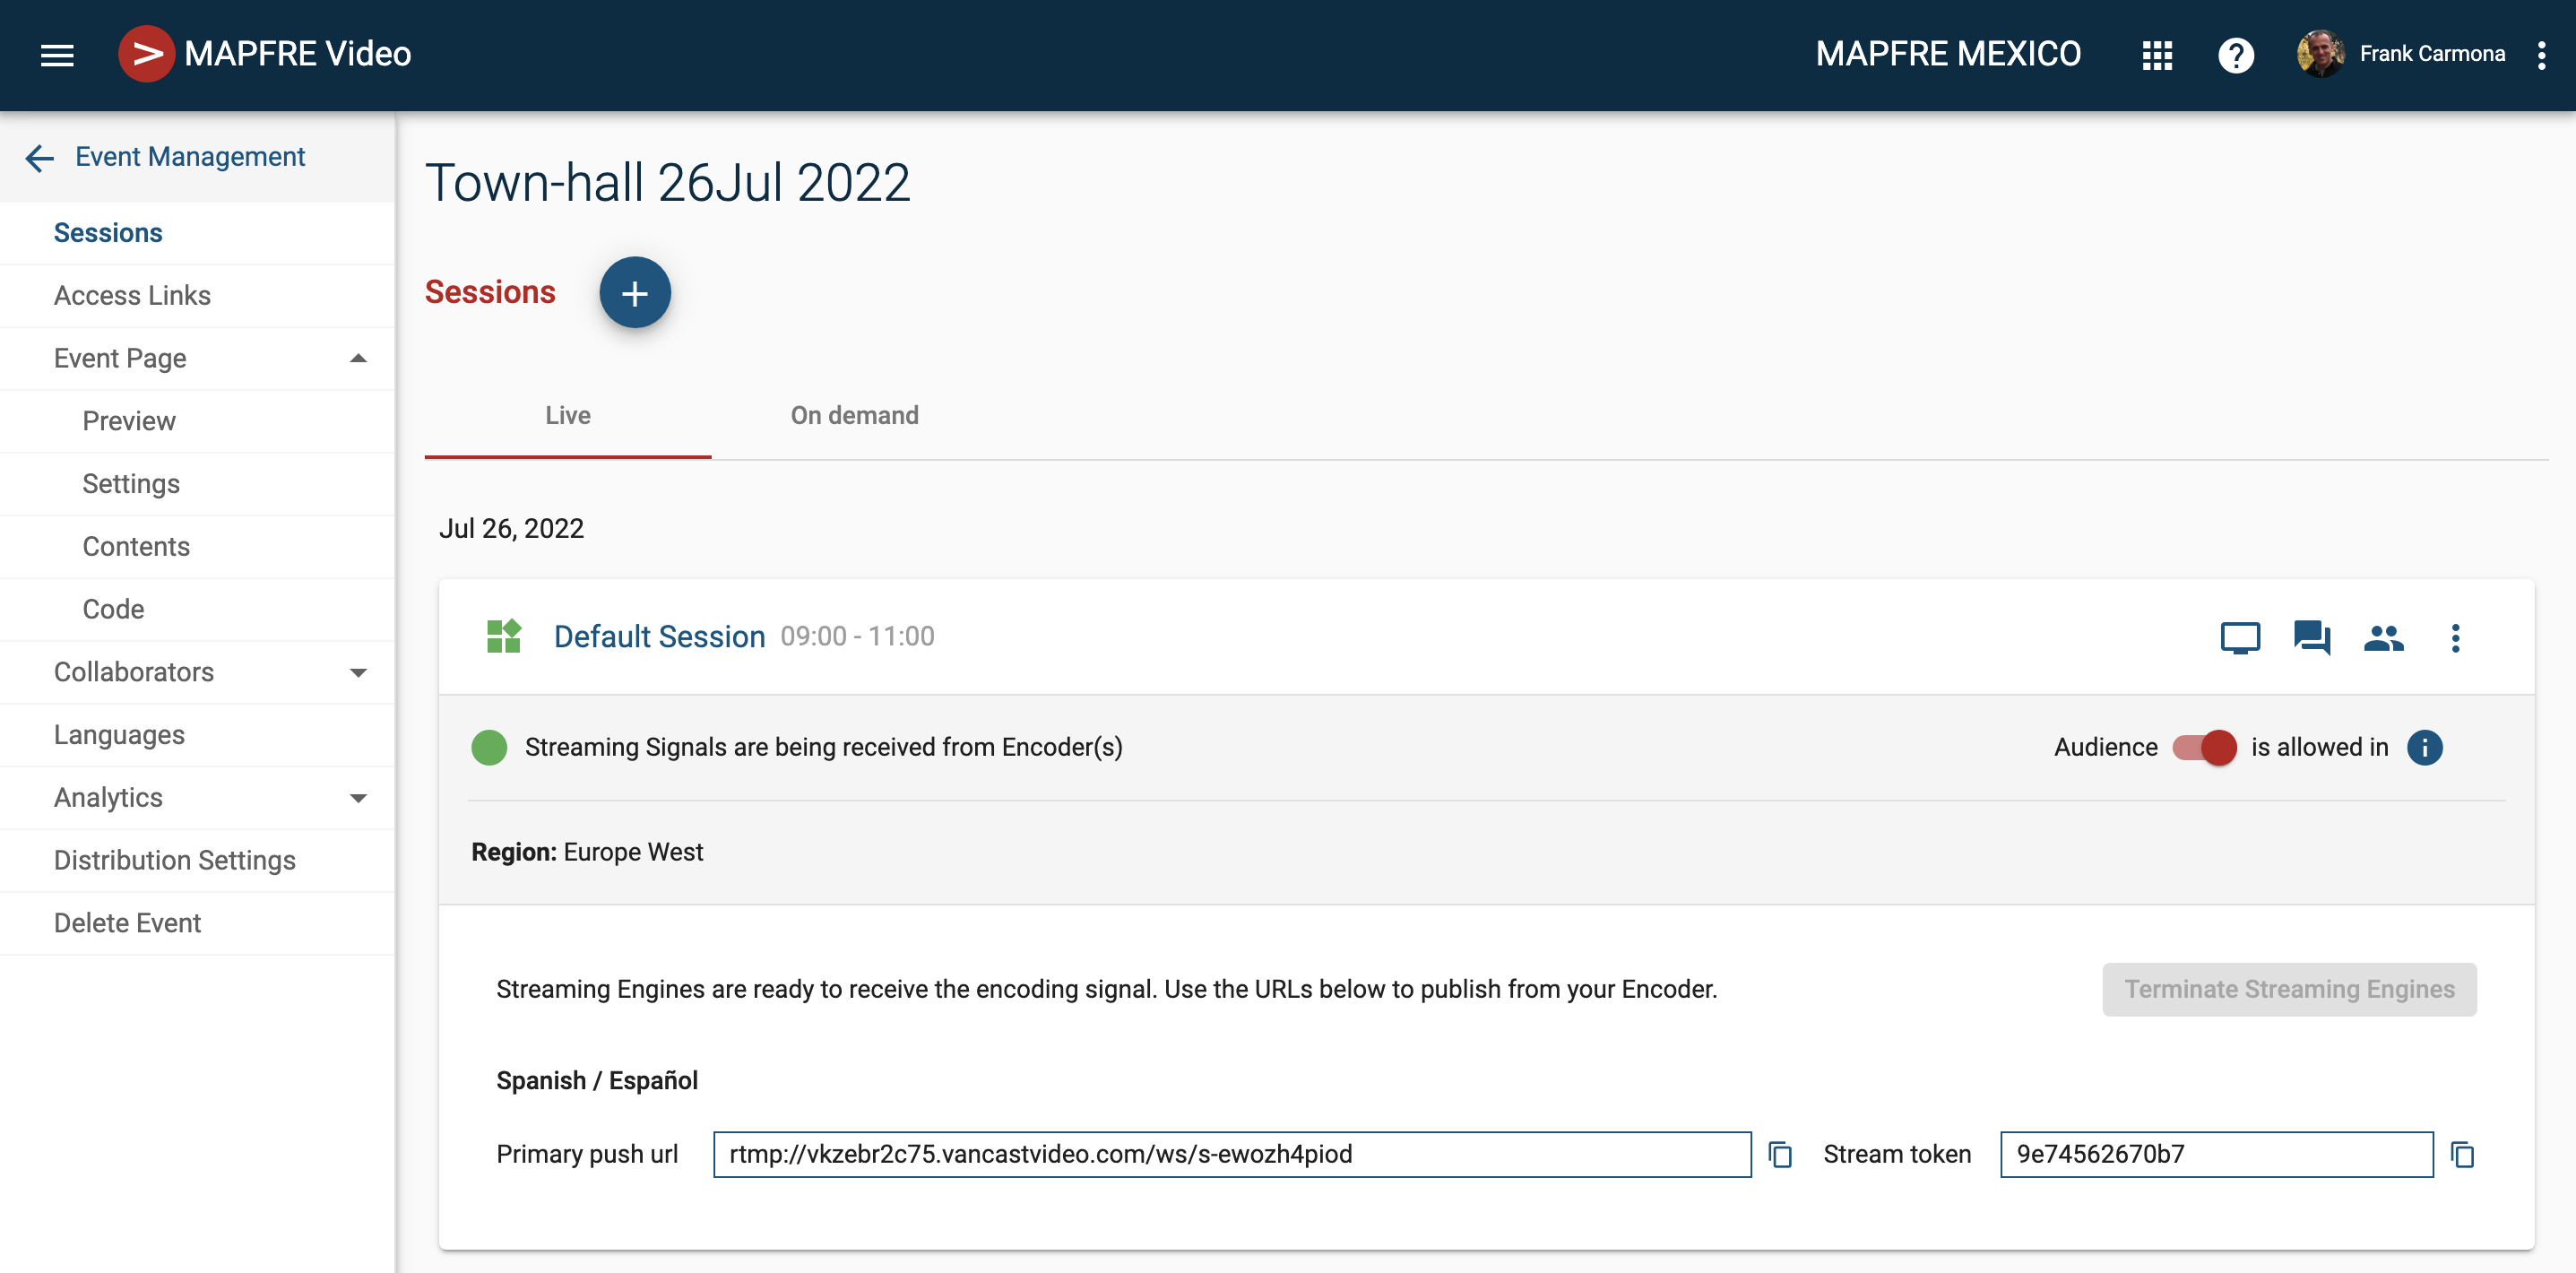Click Terminate Streaming Engines button
Screen dimensions: 2576x1273
(2288, 989)
